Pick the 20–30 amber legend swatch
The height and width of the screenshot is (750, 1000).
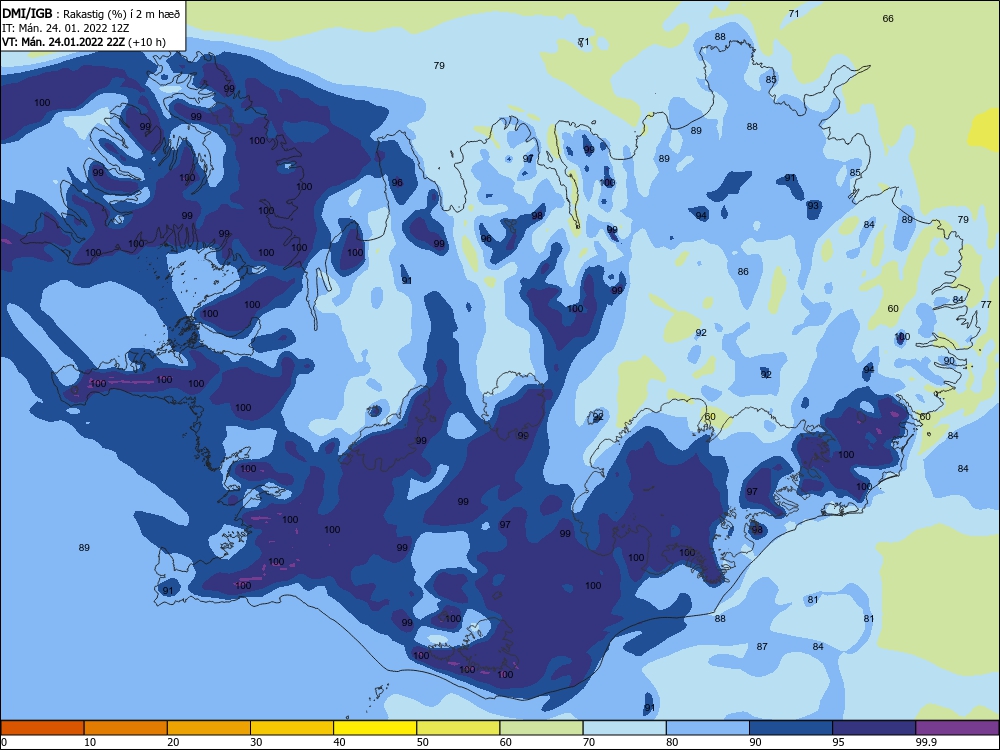tap(209, 728)
